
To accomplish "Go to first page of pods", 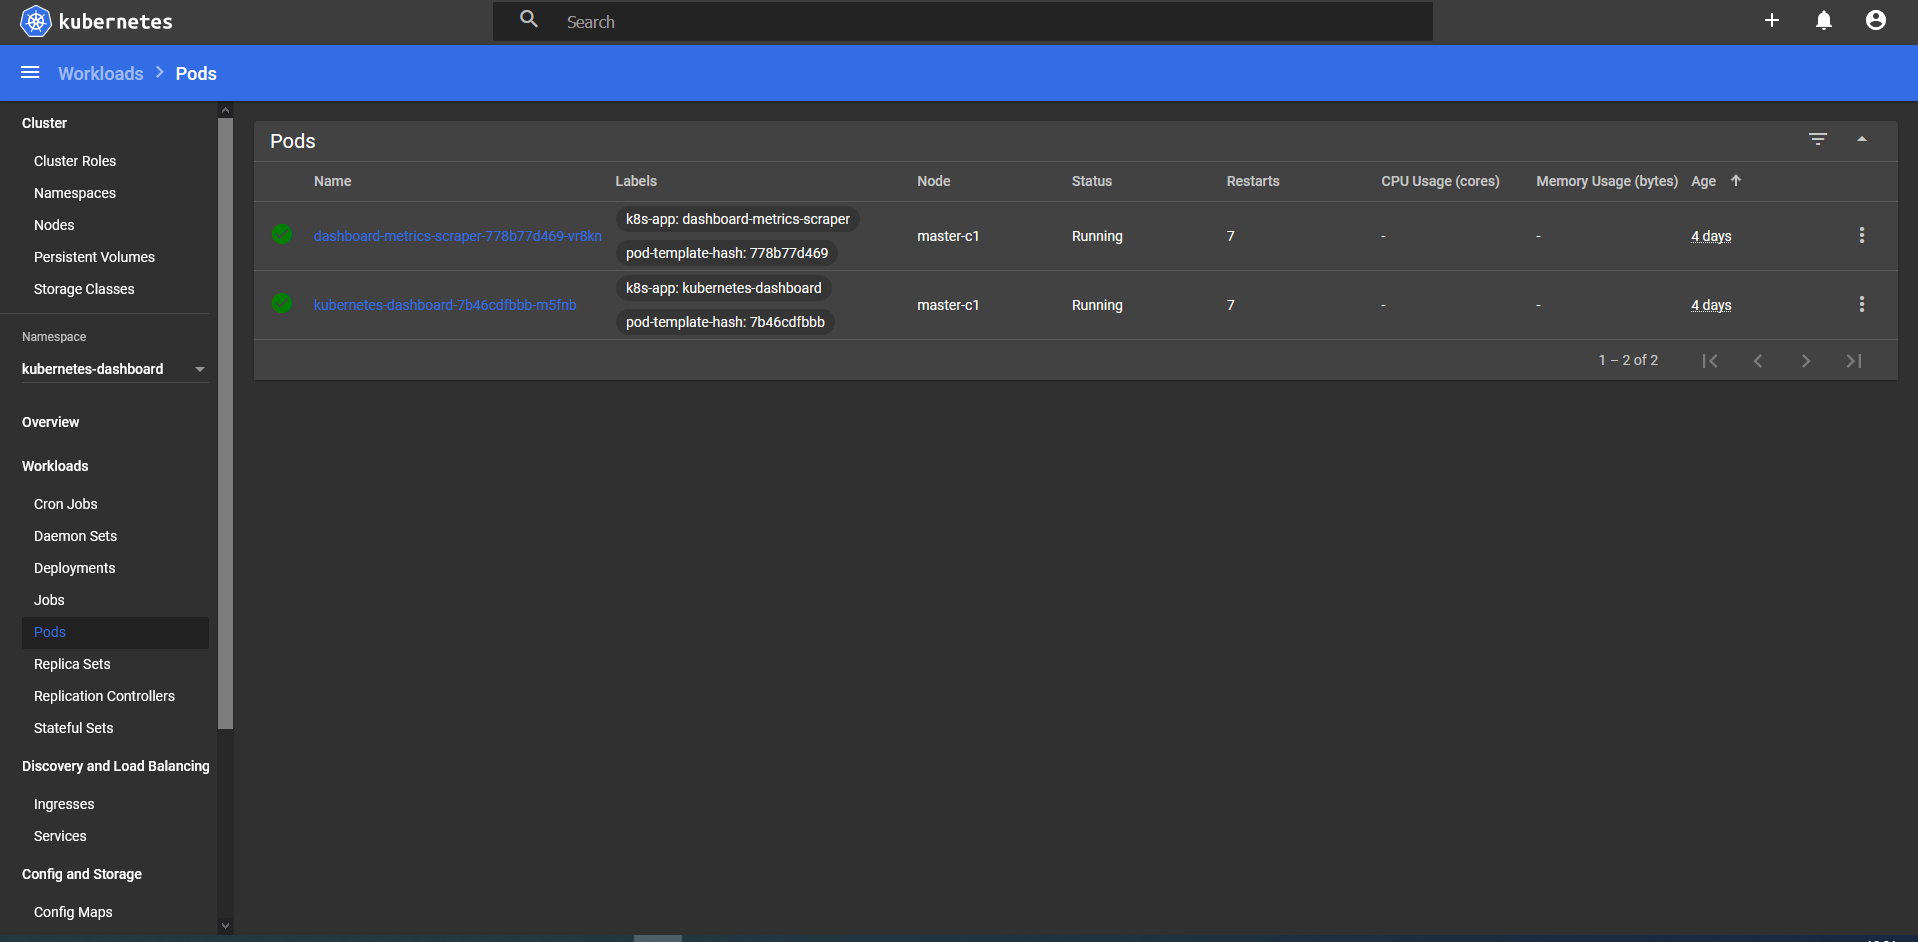I will pyautogui.click(x=1709, y=361).
